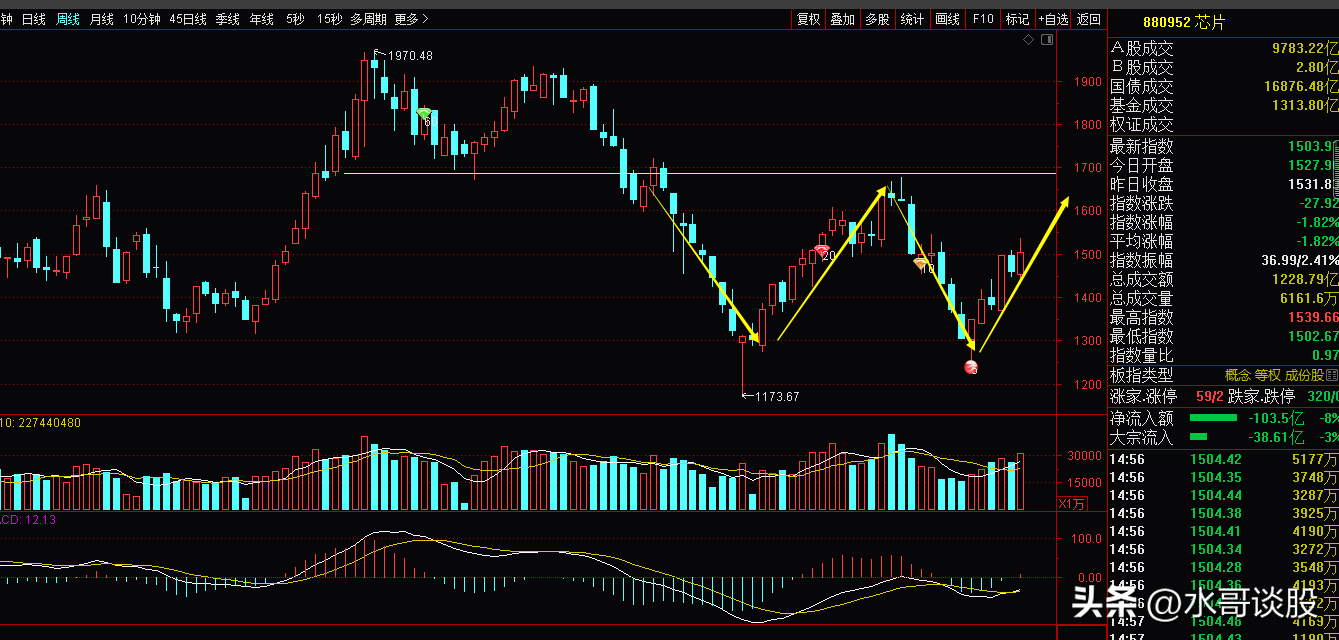Image resolution: width=1339 pixels, height=640 pixels.
Task: Click the green gem marker near the peak
Action: coord(424,114)
